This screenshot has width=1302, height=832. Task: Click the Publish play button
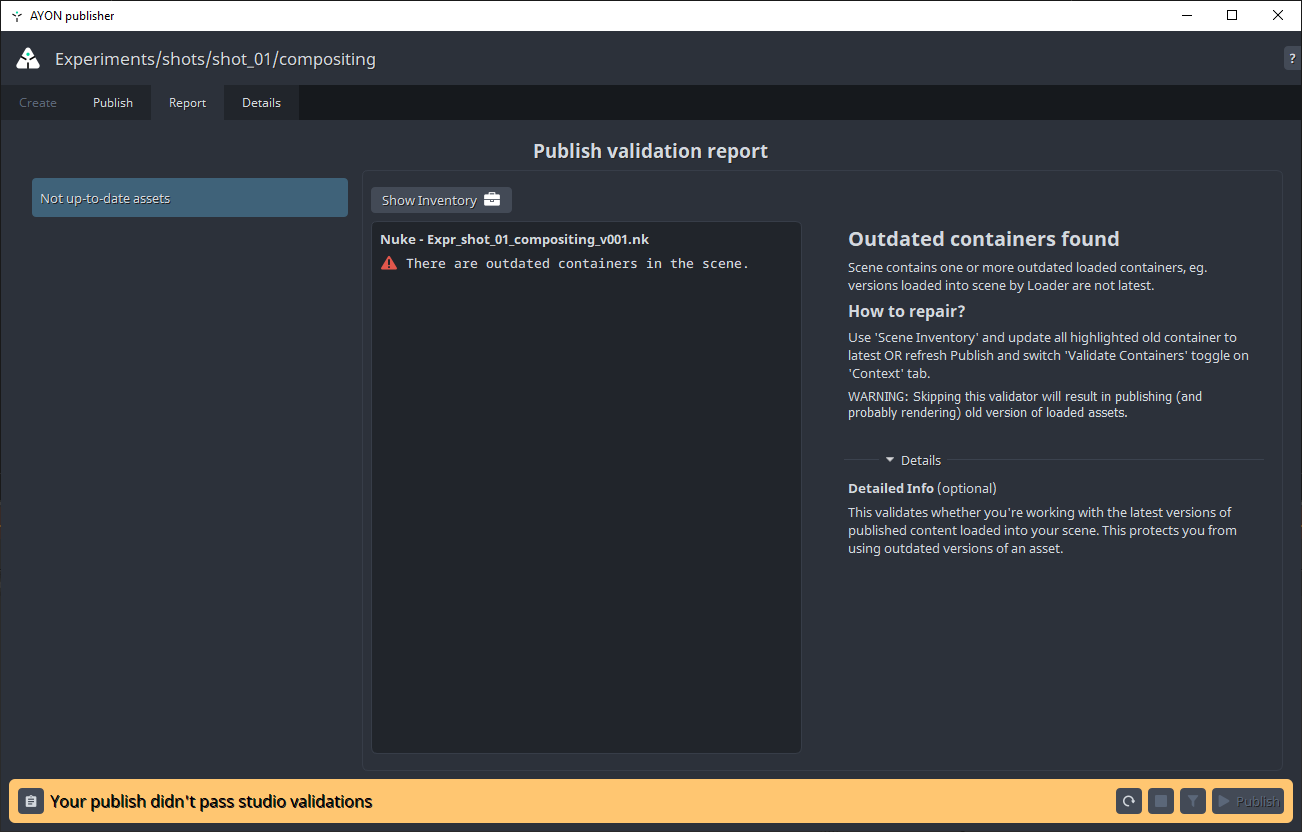click(x=1247, y=801)
